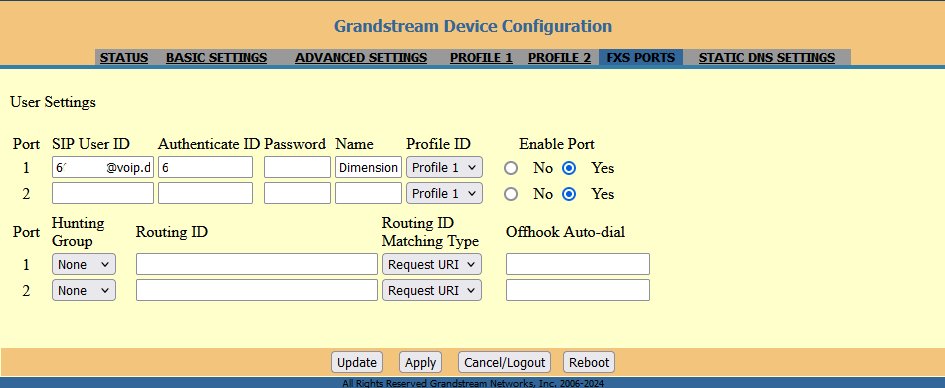Open Port 1 Routing ID Matching Type dropdown
Screen dimensions: 945x388
(432, 264)
